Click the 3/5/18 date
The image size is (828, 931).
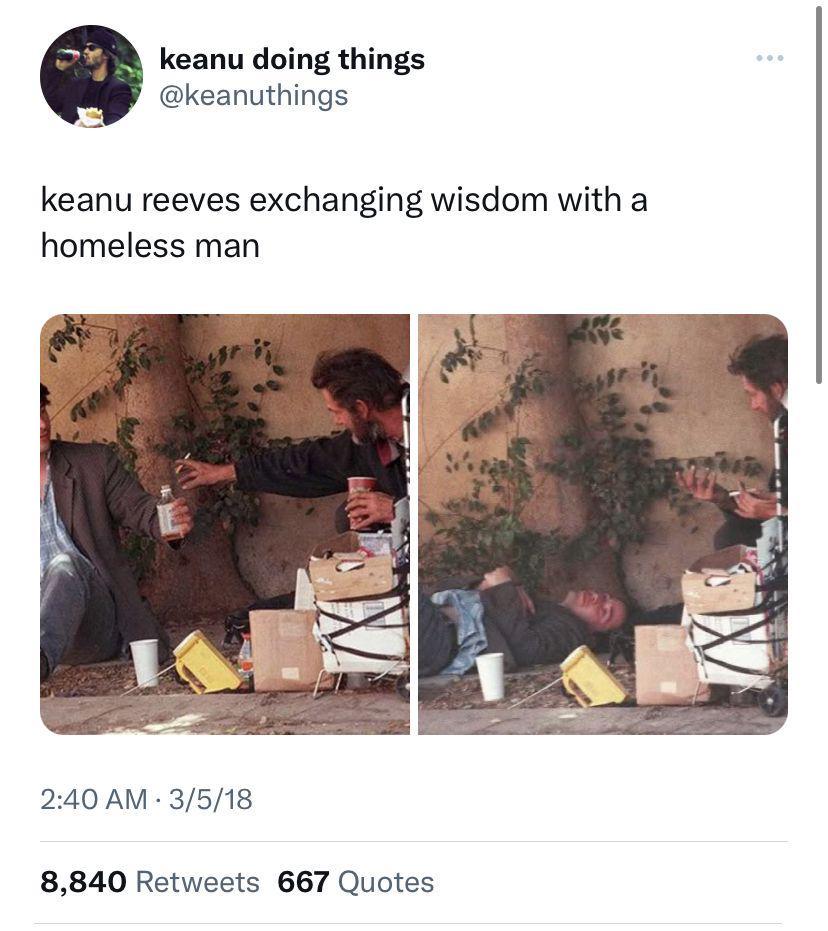pyautogui.click(x=211, y=799)
